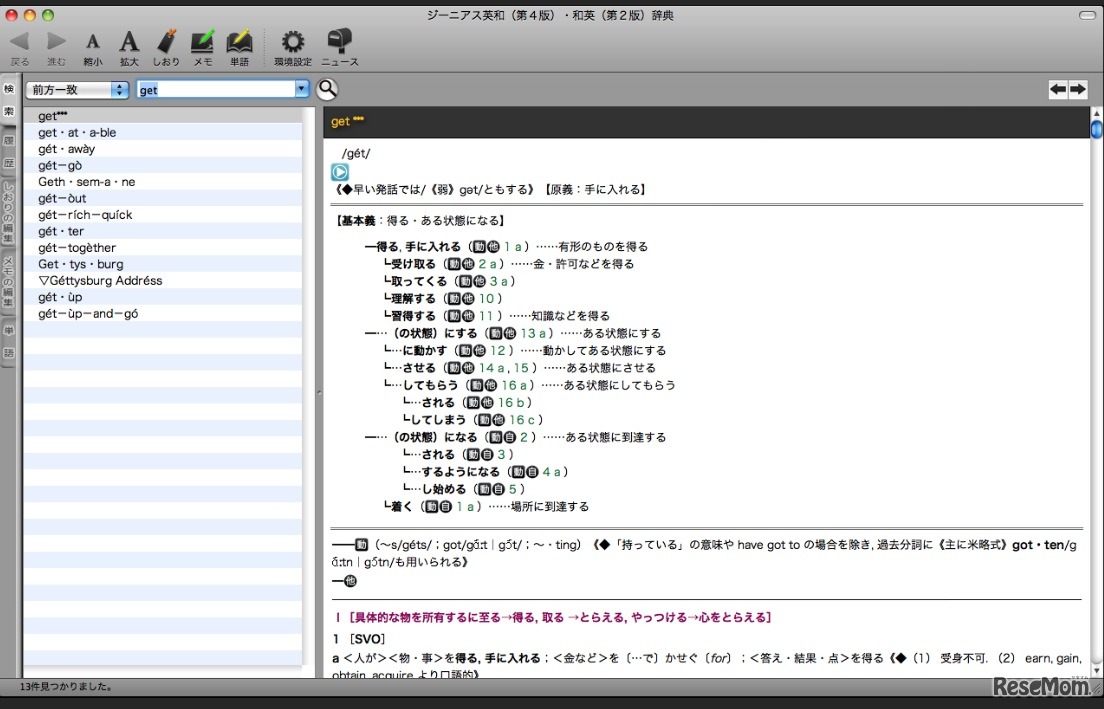Open the 前方一致 search mode dropdown
The image size is (1104, 709).
77,89
